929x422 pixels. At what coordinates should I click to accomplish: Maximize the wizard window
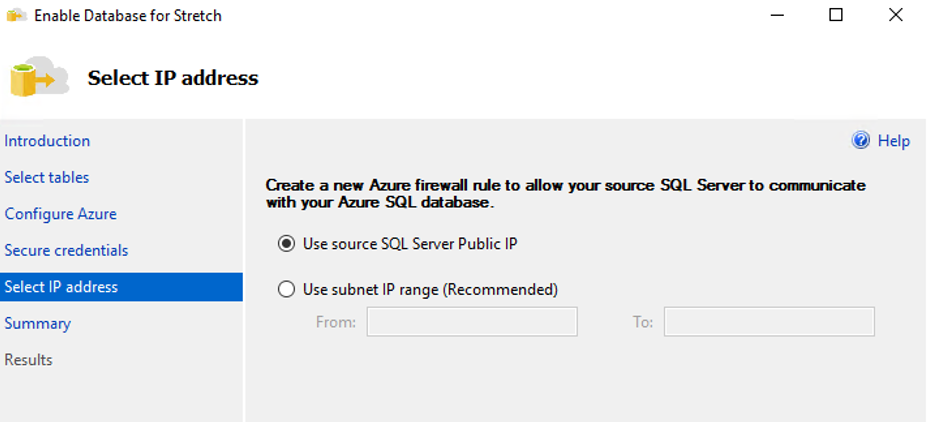(x=836, y=15)
